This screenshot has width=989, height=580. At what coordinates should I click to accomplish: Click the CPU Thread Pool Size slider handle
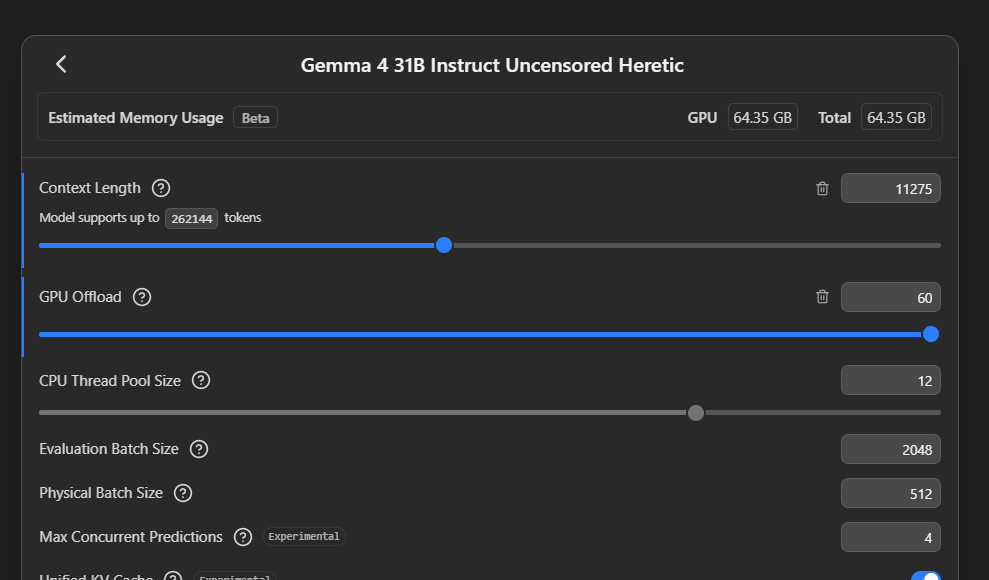click(x=696, y=413)
